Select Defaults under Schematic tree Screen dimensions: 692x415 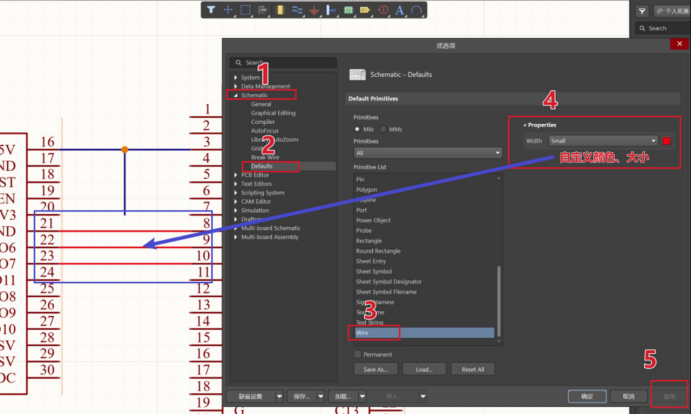coord(262,166)
